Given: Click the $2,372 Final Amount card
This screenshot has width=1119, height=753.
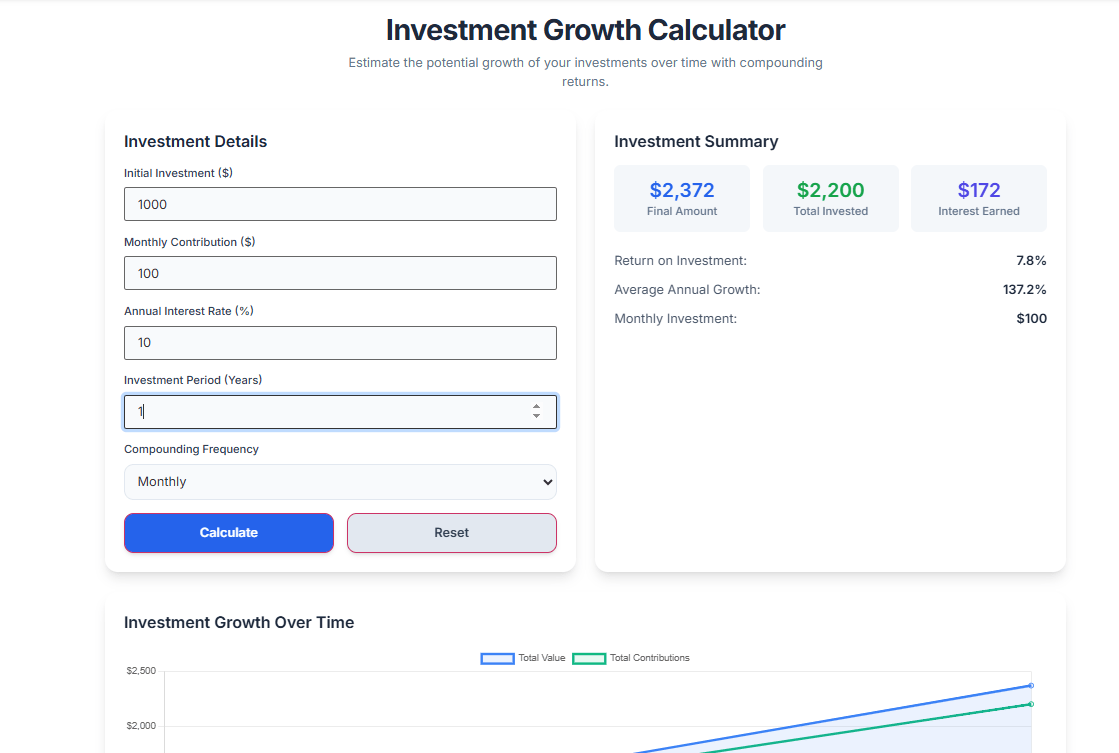Looking at the screenshot, I should 682,197.
